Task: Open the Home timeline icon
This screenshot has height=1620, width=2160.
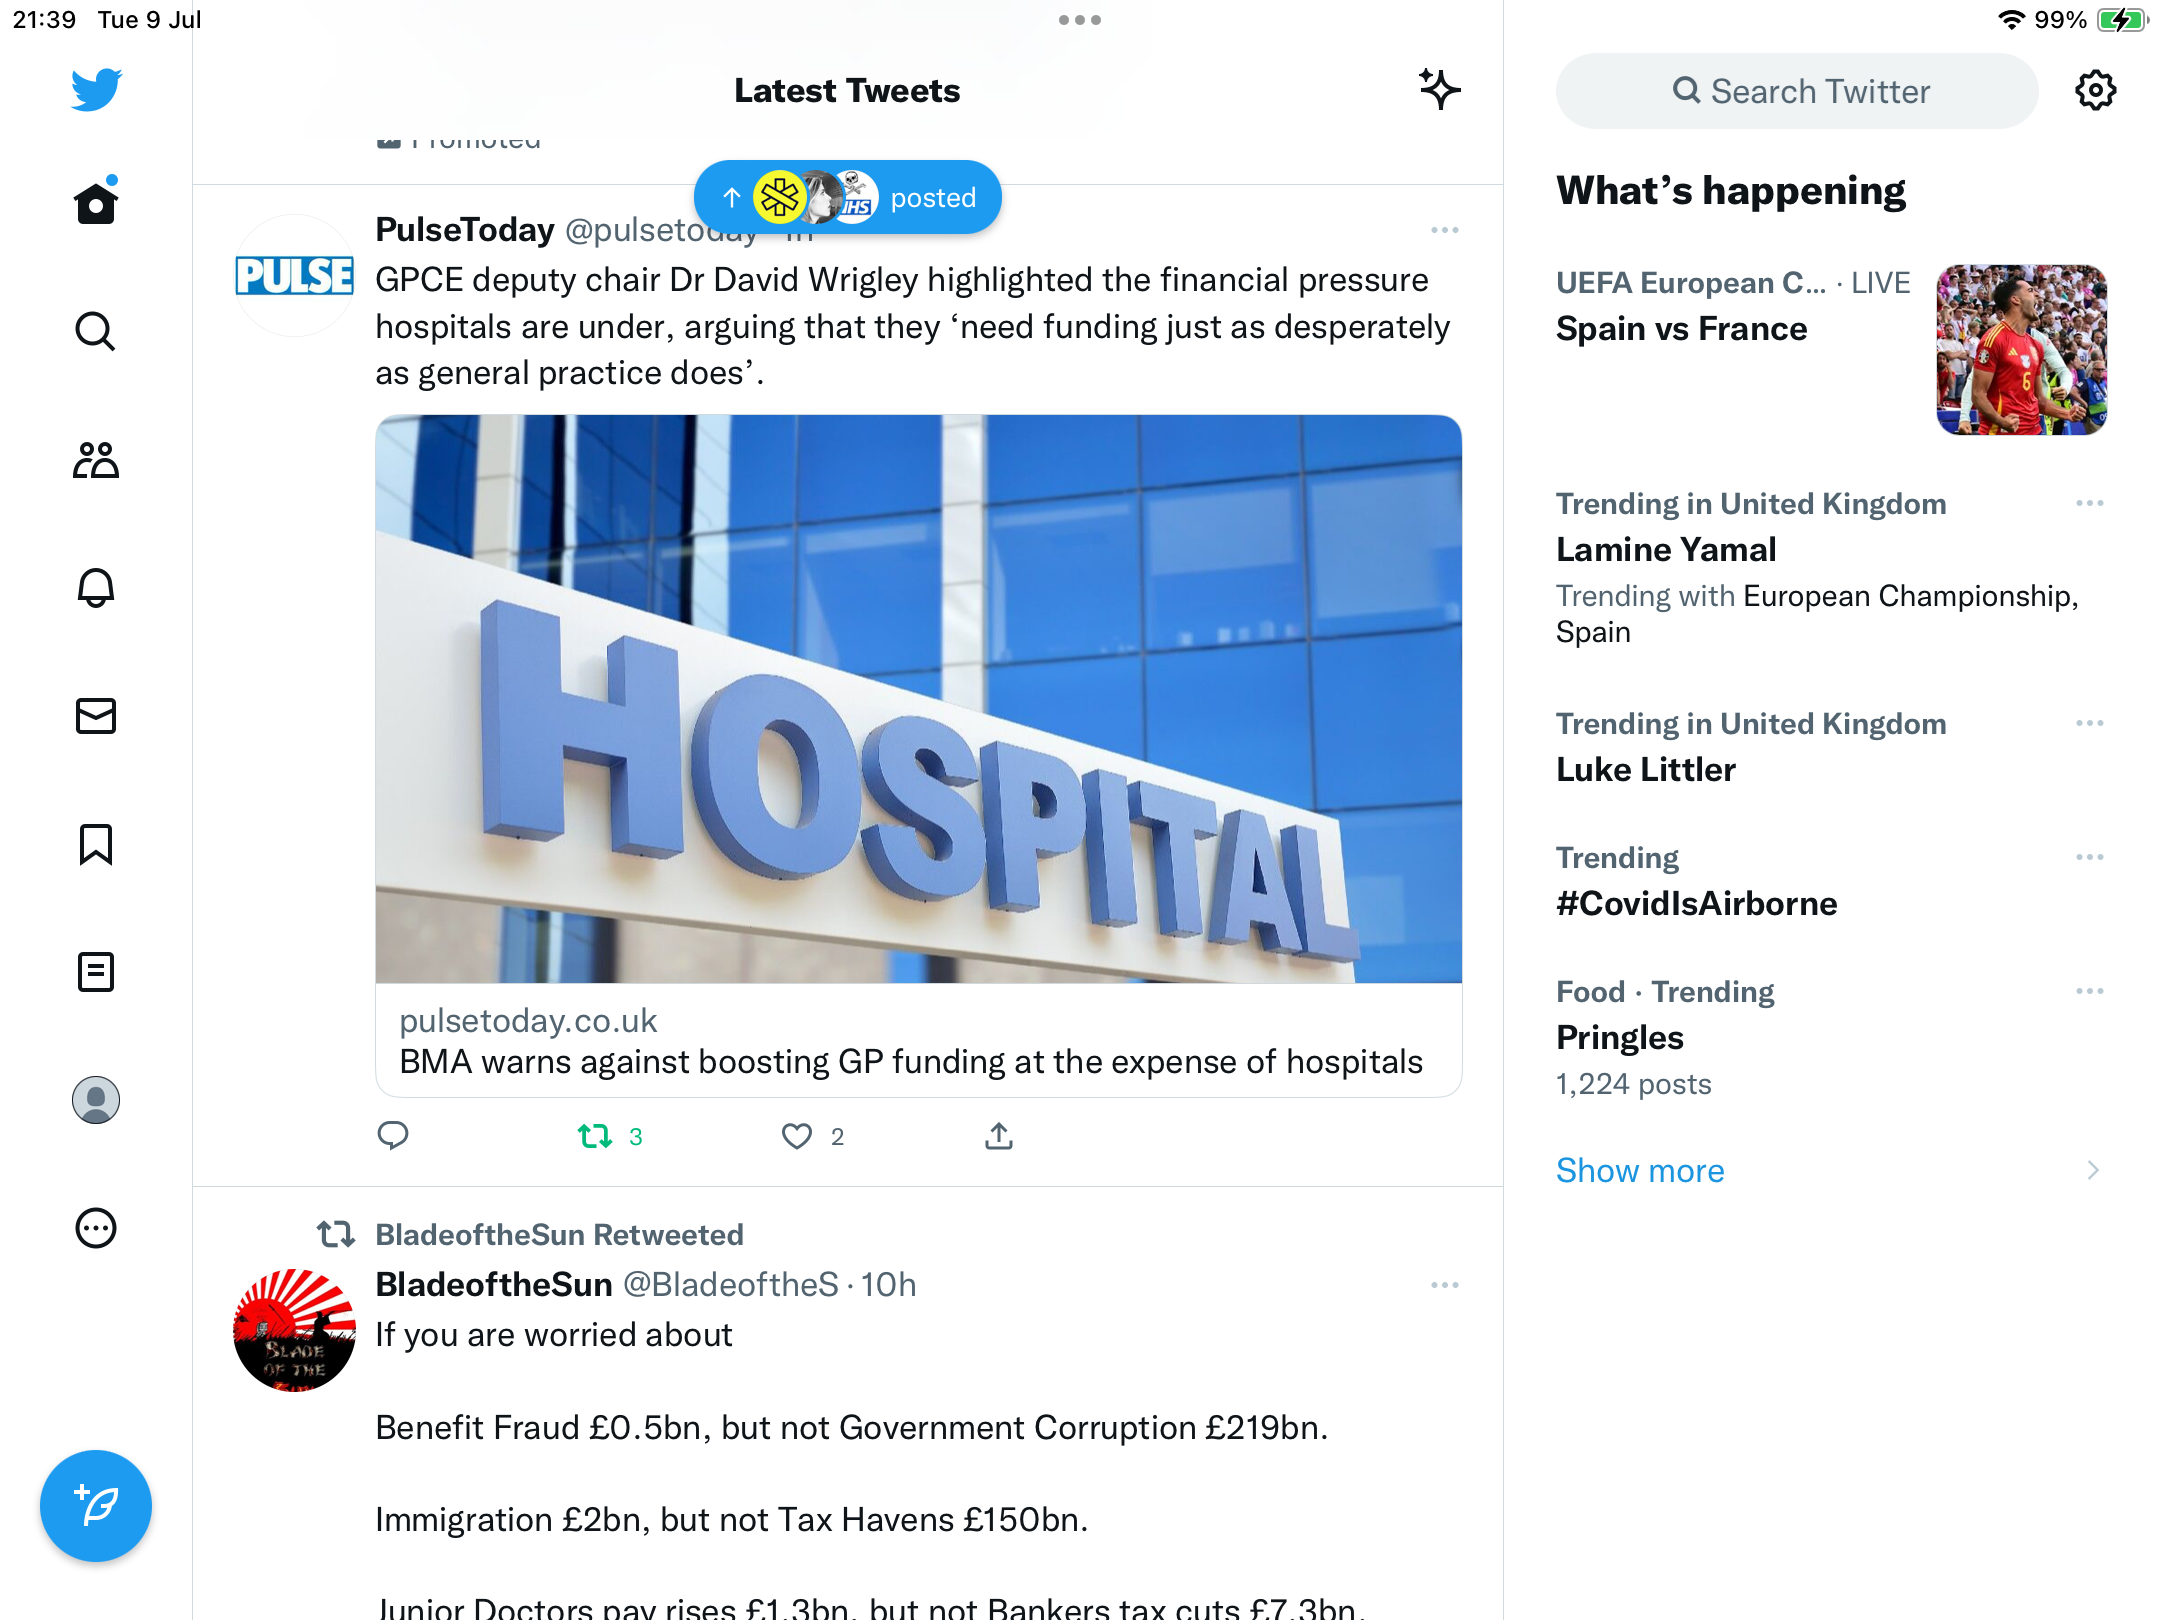Action: click(96, 202)
